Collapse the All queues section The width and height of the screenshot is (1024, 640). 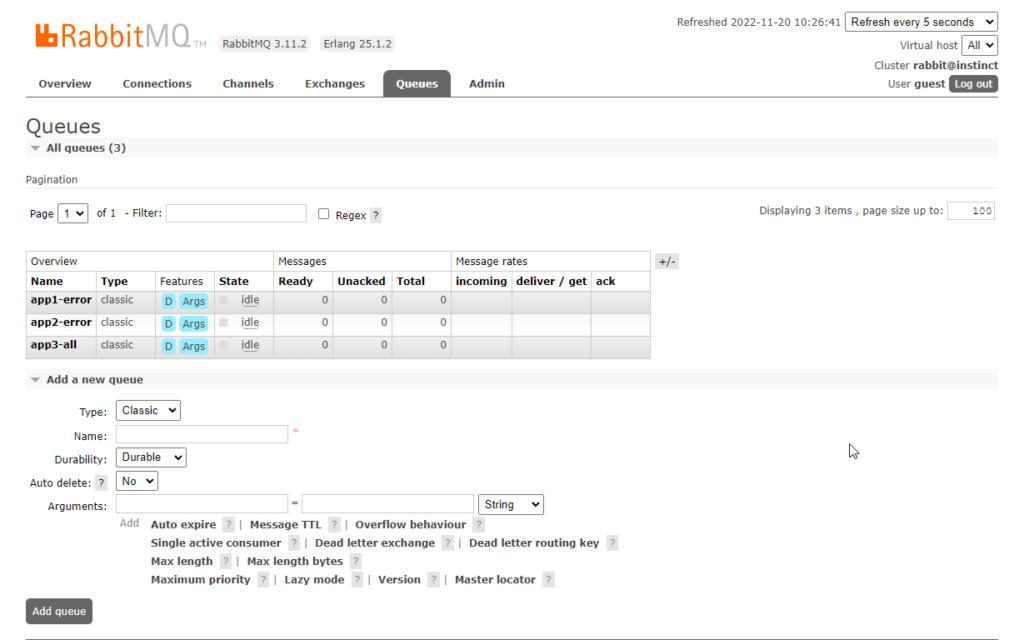click(x=37, y=147)
